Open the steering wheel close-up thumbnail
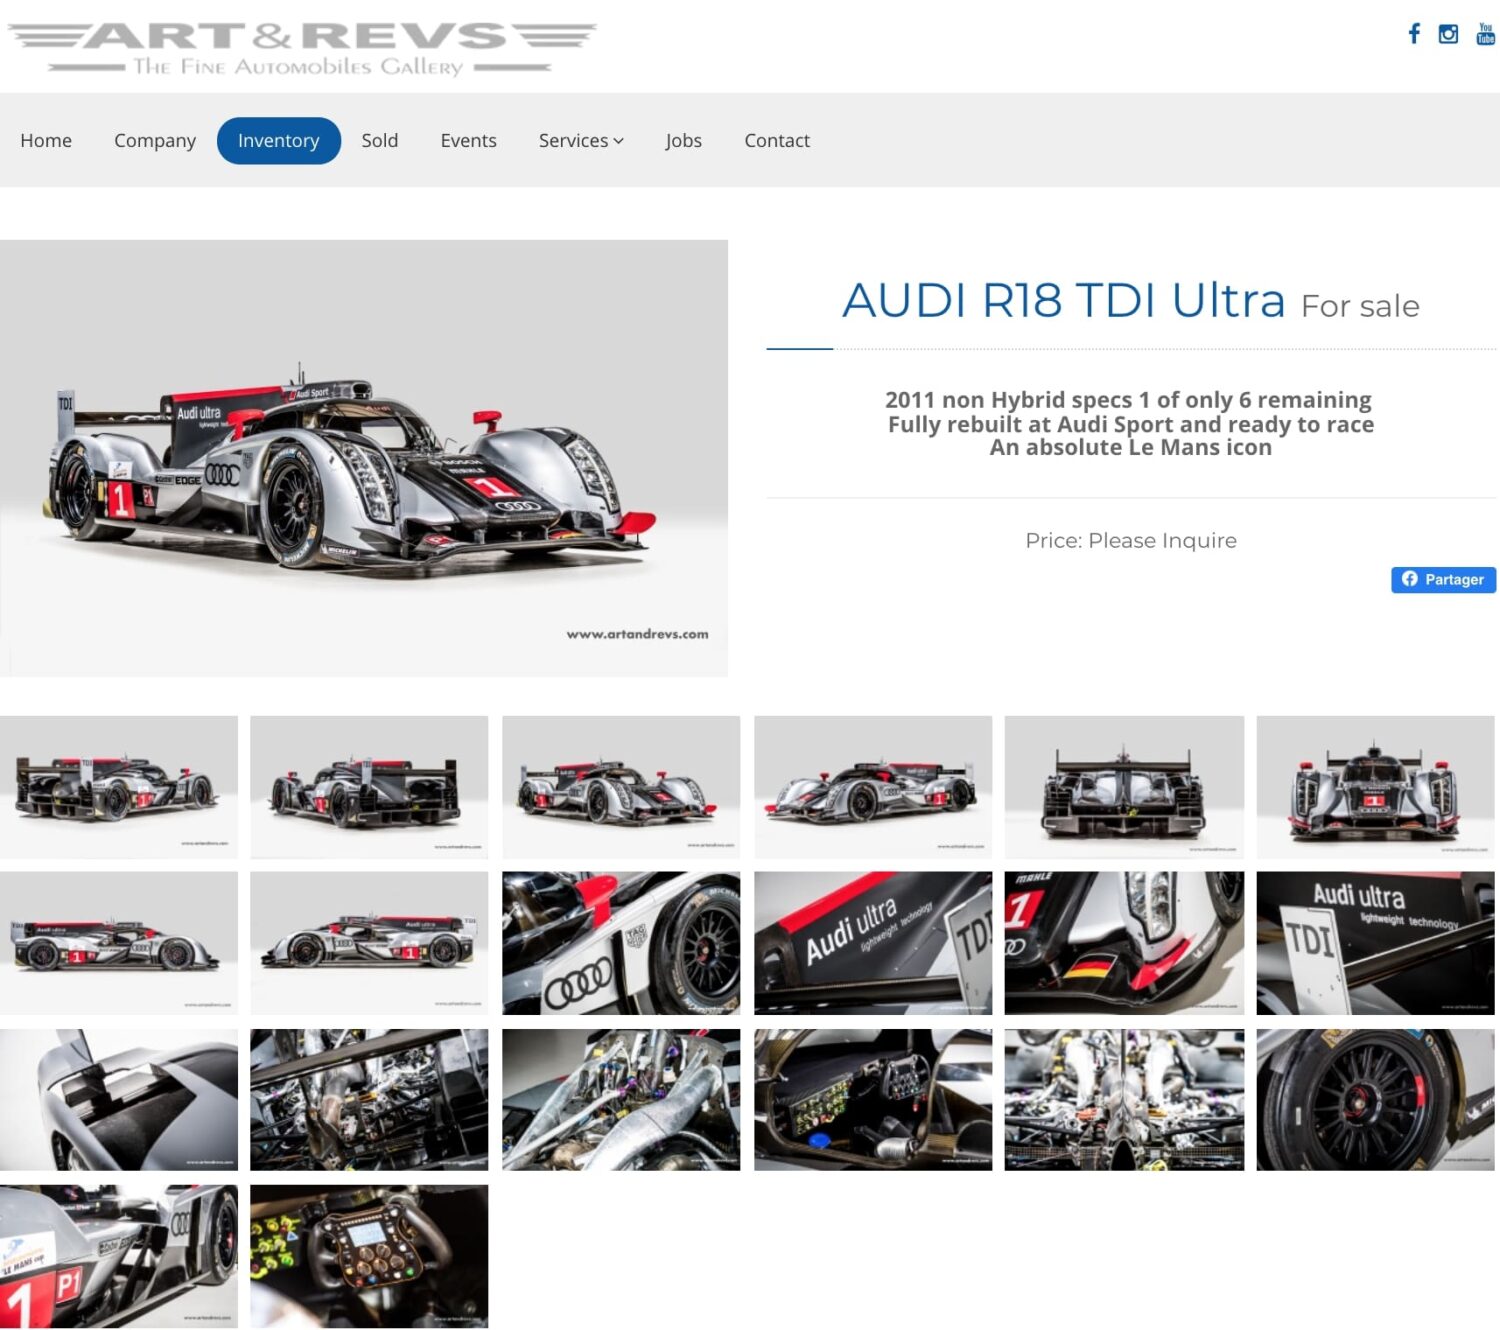Image resolution: width=1500 pixels, height=1330 pixels. (369, 1255)
